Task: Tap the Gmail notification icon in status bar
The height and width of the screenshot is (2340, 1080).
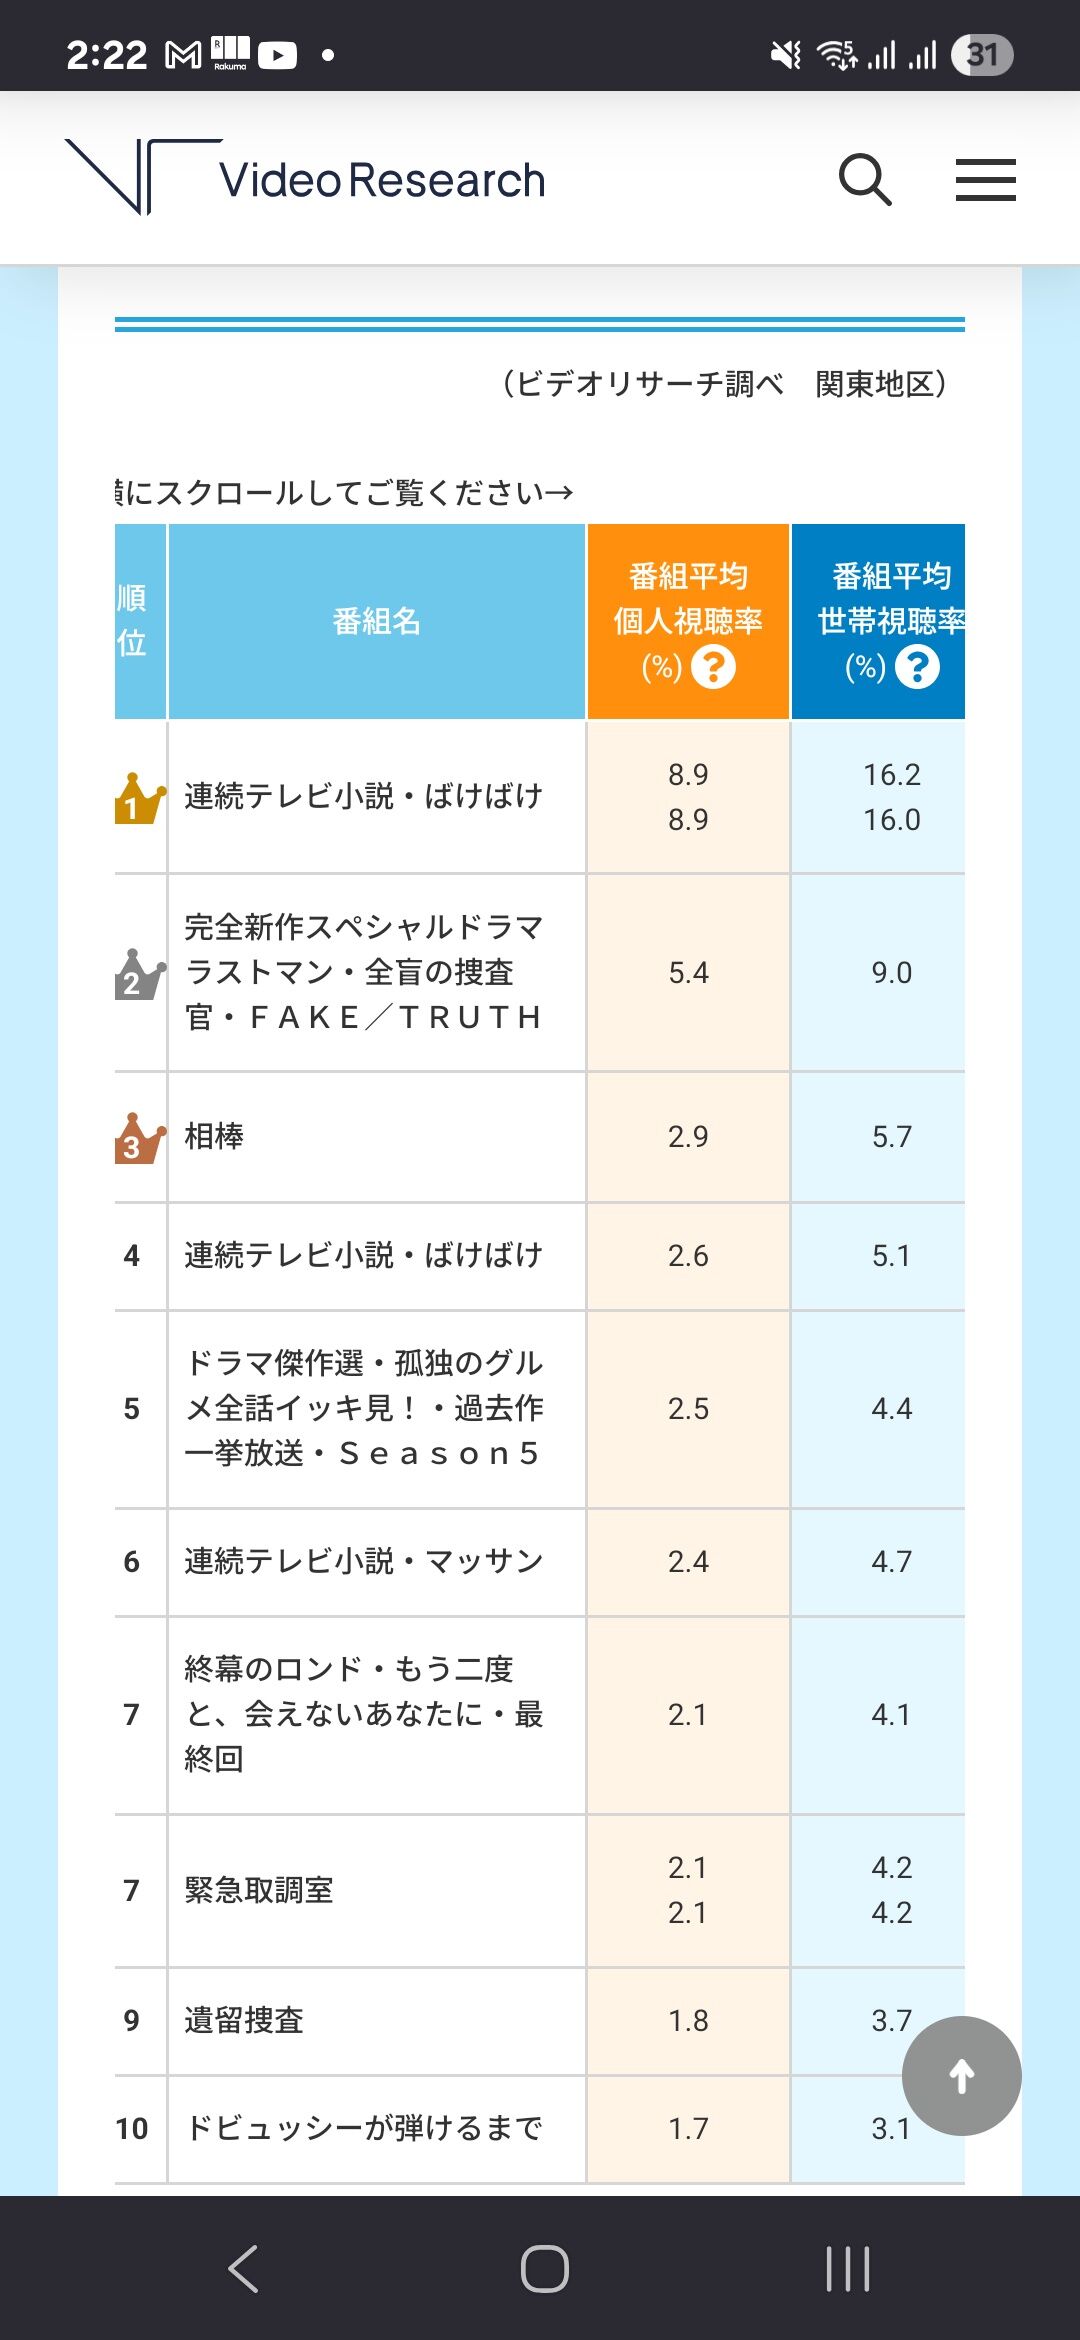Action: pyautogui.click(x=183, y=54)
